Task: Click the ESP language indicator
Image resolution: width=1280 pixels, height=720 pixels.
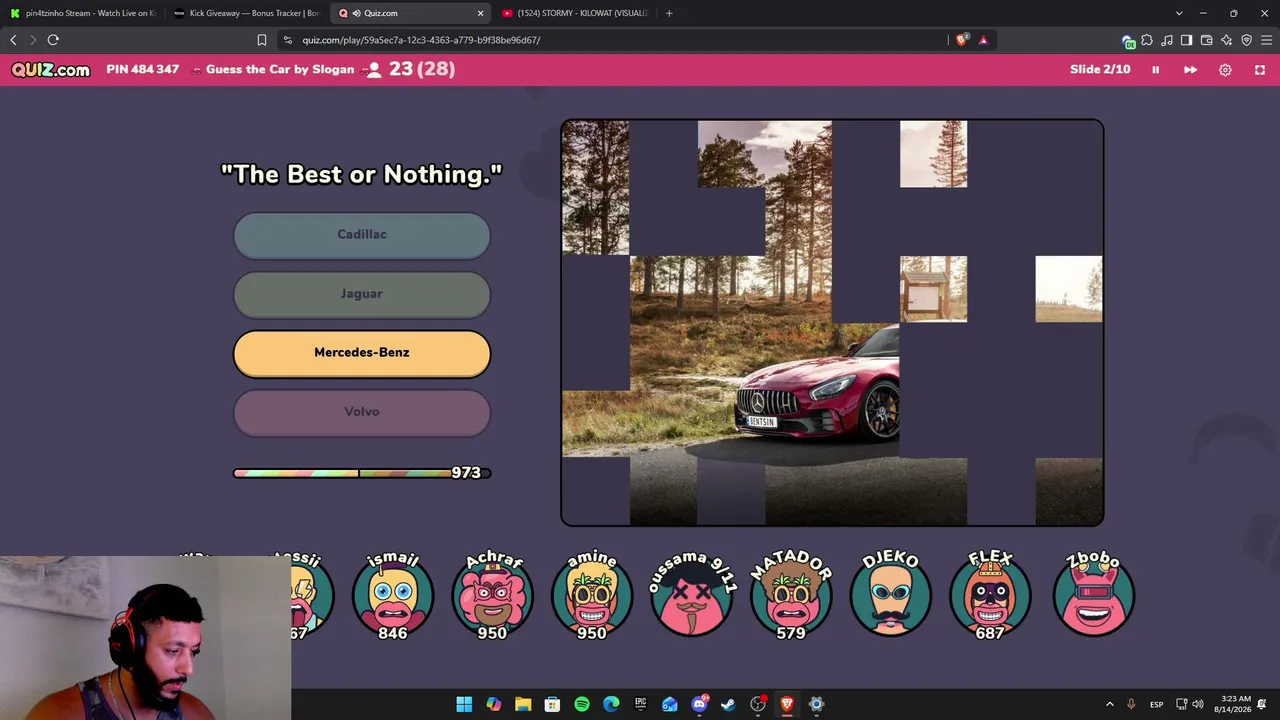Action: 1156,704
